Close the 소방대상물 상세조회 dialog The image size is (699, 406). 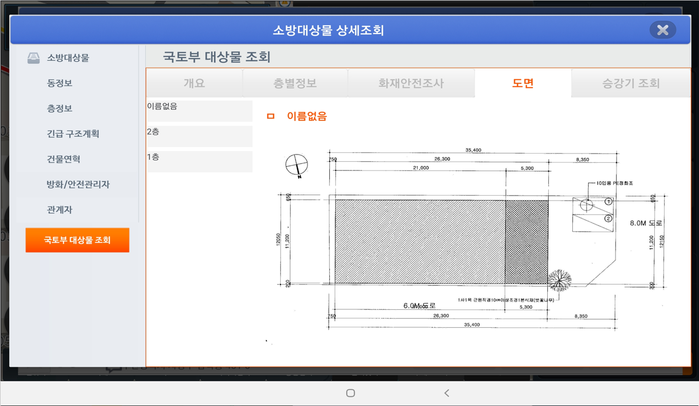(661, 30)
